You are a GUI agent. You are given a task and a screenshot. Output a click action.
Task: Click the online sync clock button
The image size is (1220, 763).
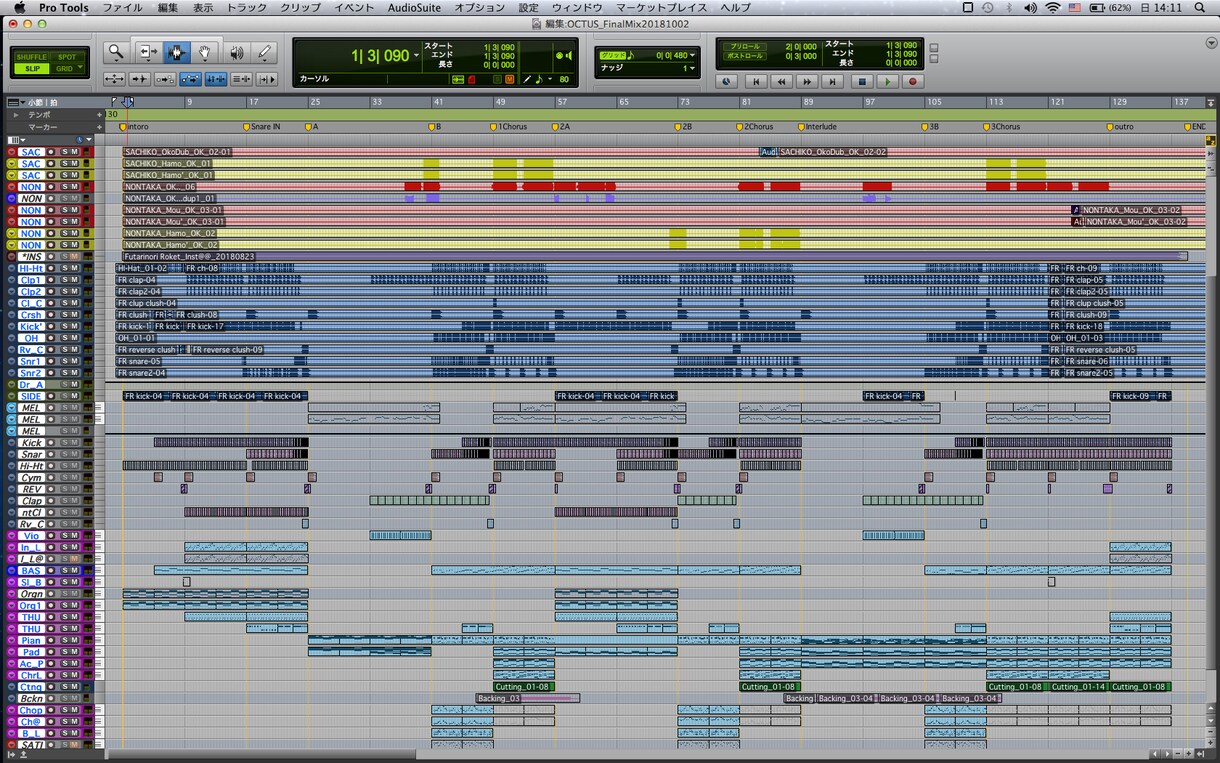tap(727, 81)
